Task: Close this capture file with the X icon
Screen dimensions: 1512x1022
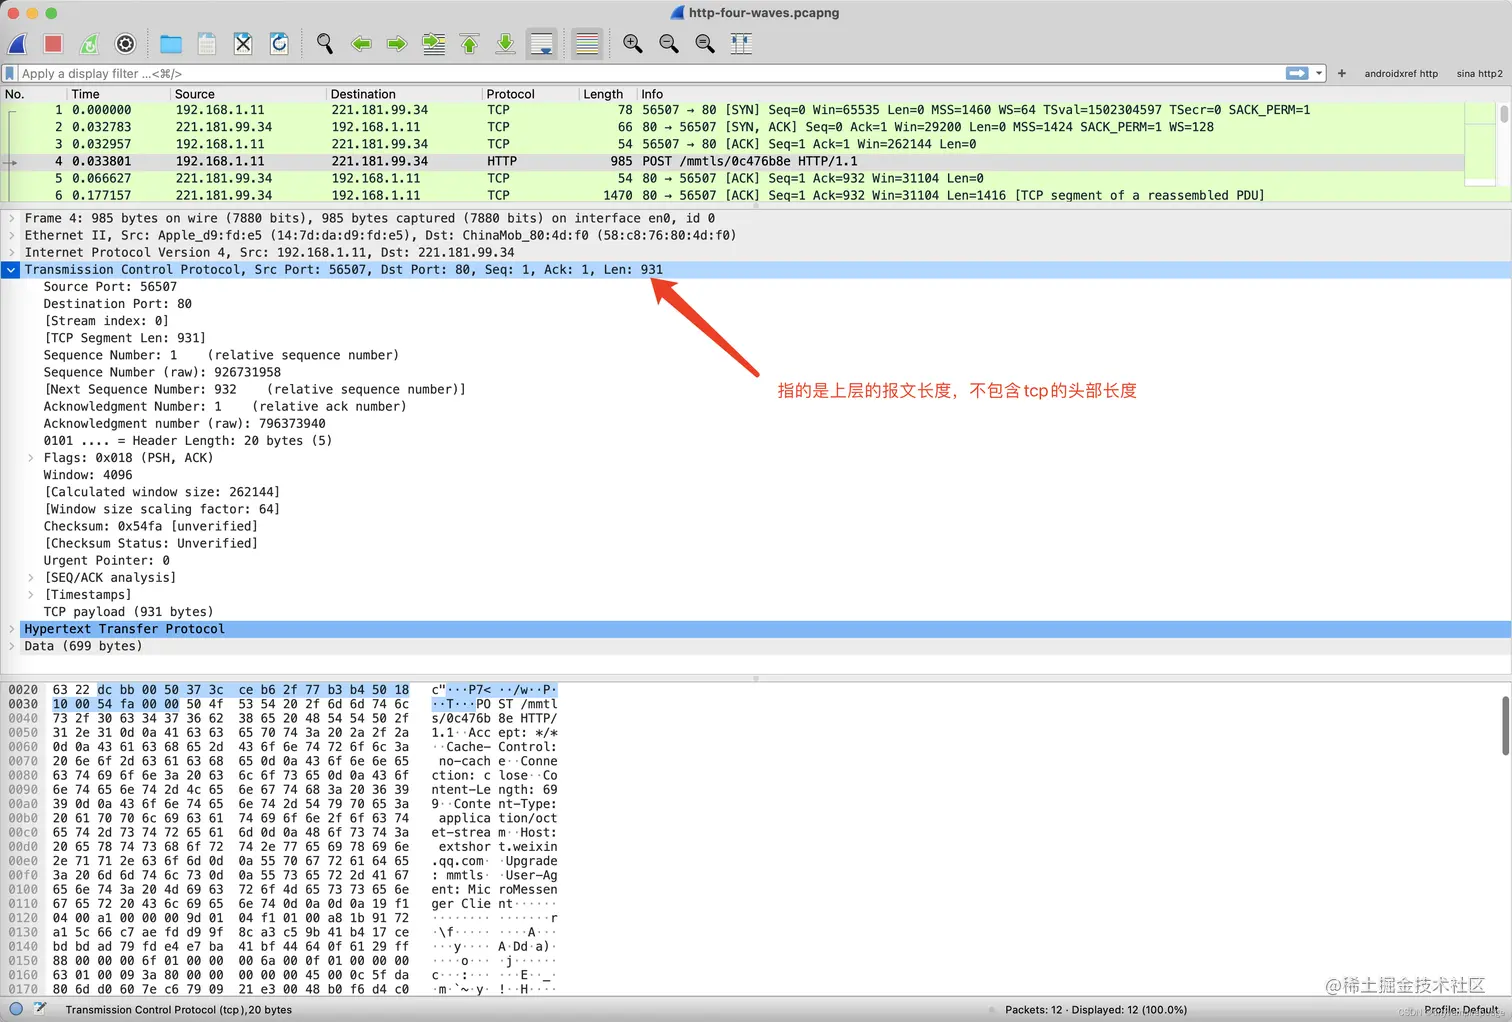Action: 243,44
